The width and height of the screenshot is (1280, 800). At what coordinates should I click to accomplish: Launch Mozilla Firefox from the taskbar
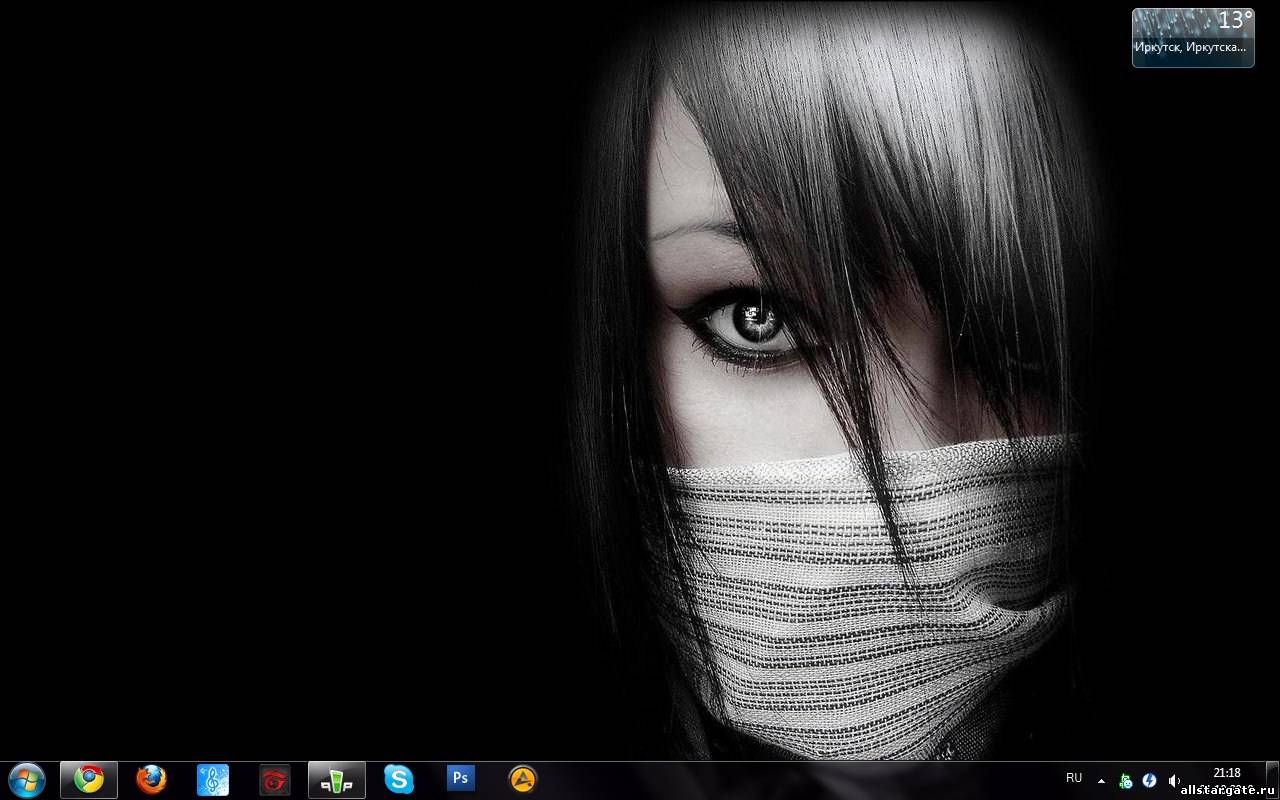pos(151,779)
